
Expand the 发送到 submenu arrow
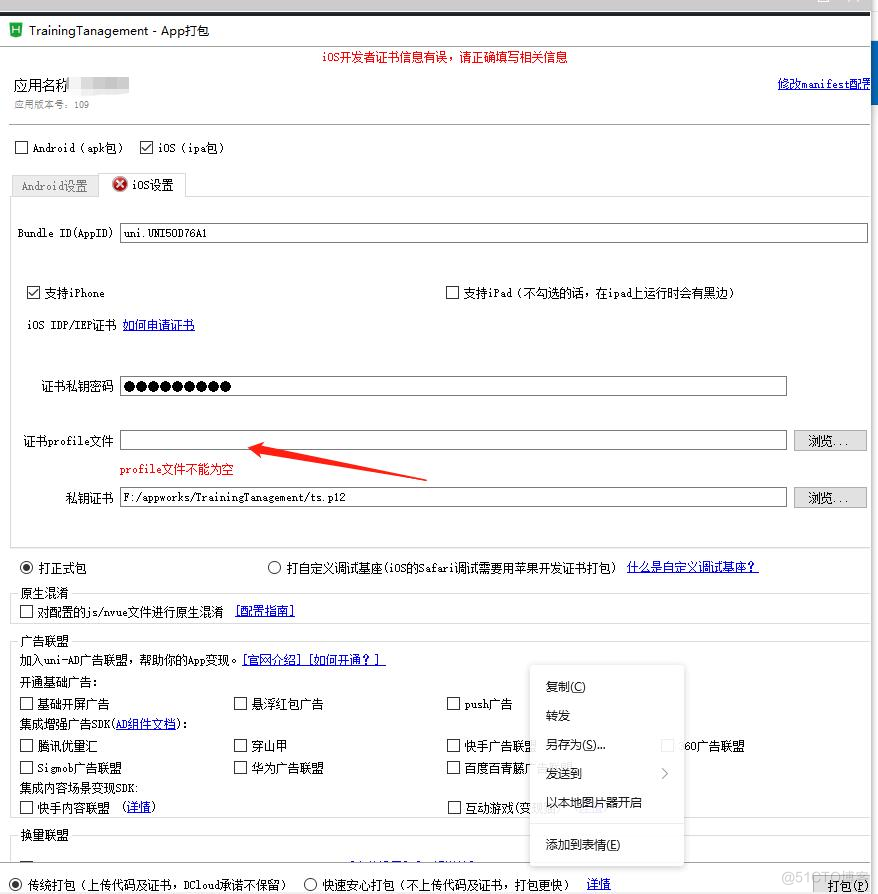665,773
